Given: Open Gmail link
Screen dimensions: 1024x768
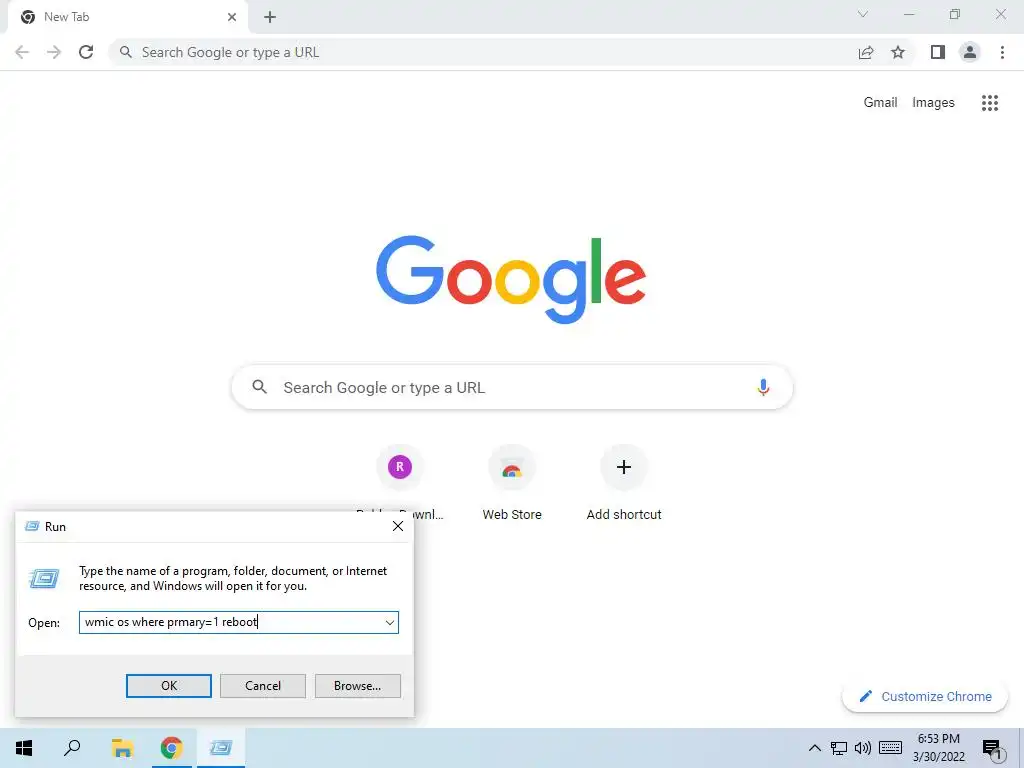Looking at the screenshot, I should [880, 103].
